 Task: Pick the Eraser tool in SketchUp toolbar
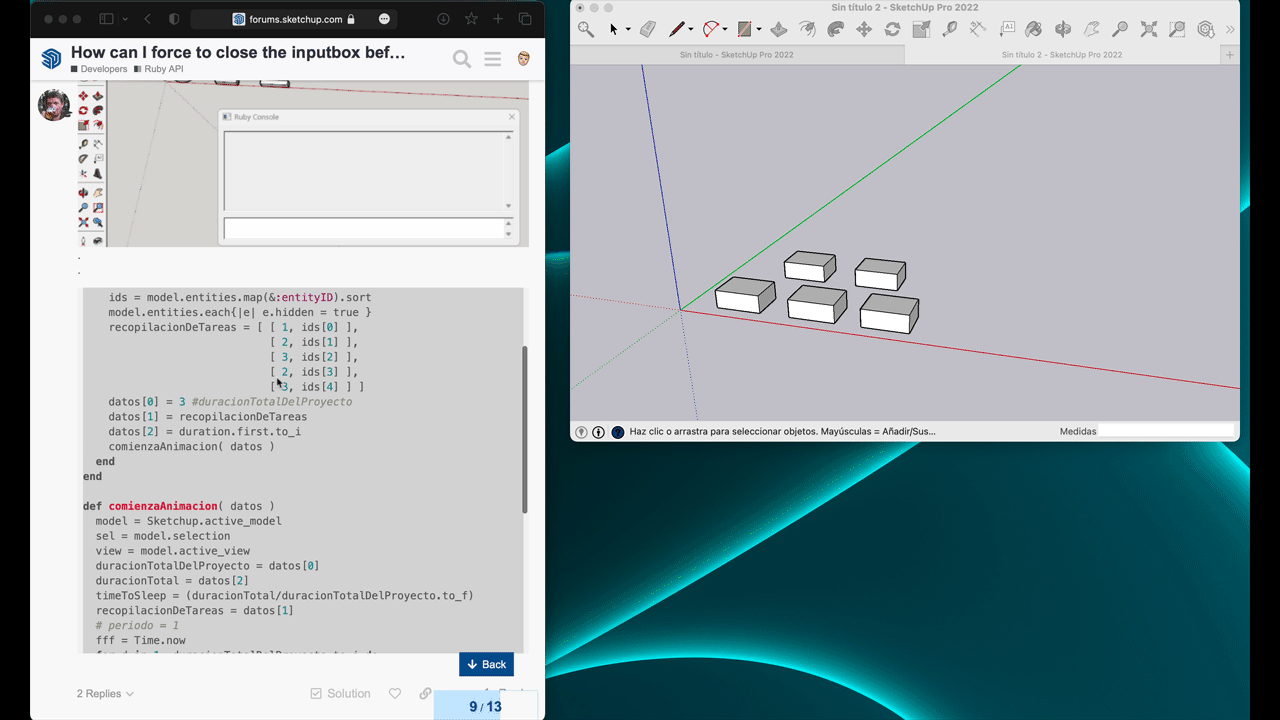[x=647, y=30]
